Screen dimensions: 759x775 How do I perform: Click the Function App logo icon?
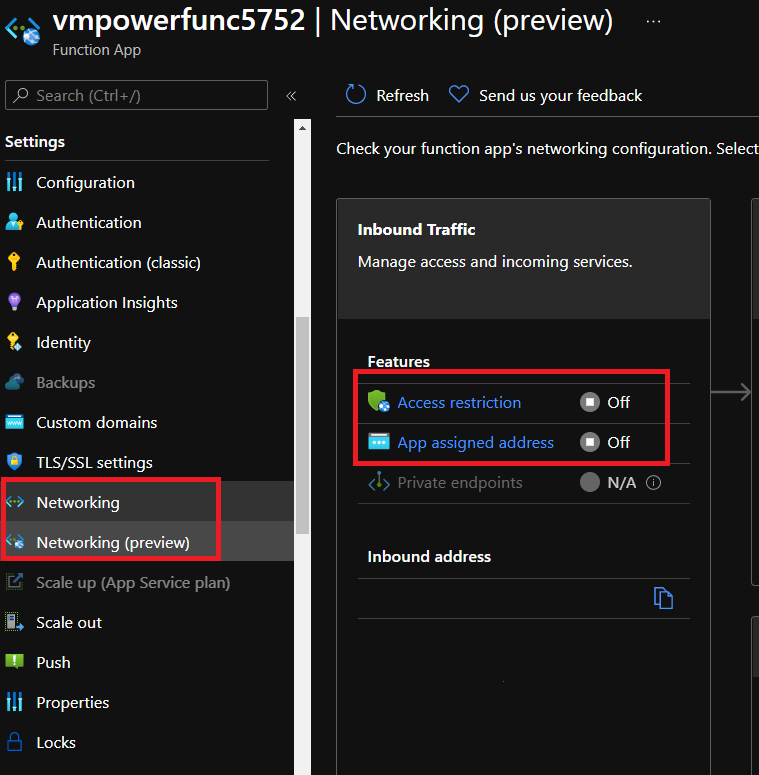tap(23, 31)
